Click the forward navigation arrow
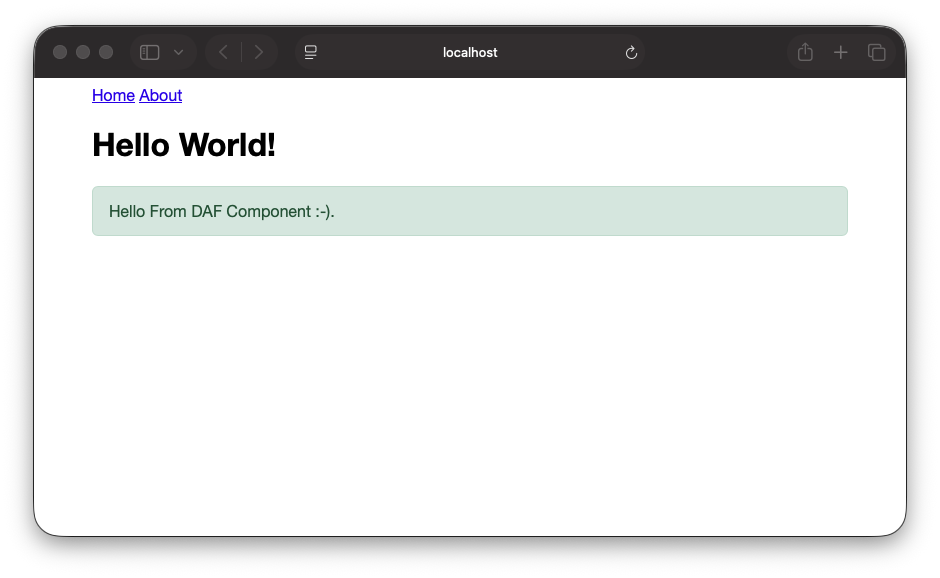 [259, 52]
